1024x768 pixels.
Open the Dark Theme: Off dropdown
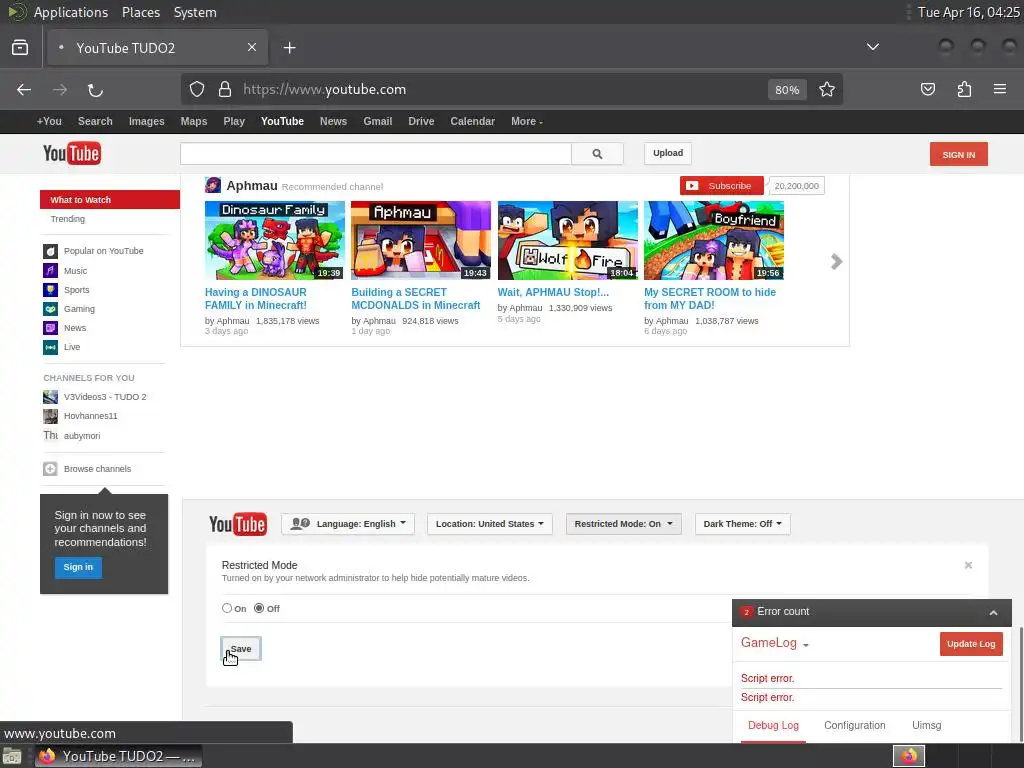[743, 524]
